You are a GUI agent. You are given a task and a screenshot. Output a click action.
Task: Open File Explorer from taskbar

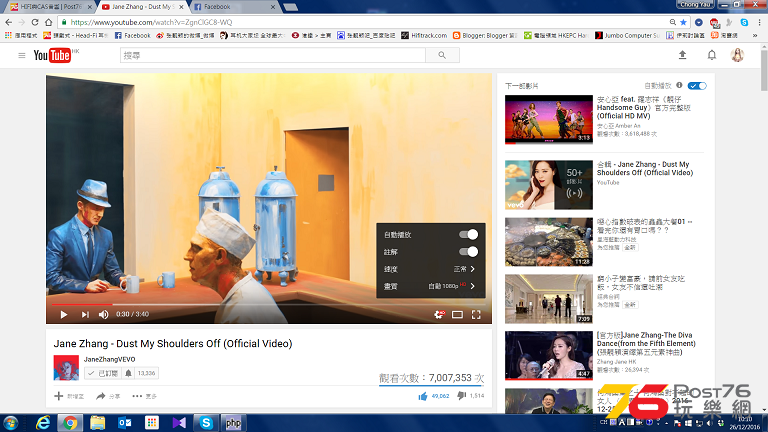[97, 423]
